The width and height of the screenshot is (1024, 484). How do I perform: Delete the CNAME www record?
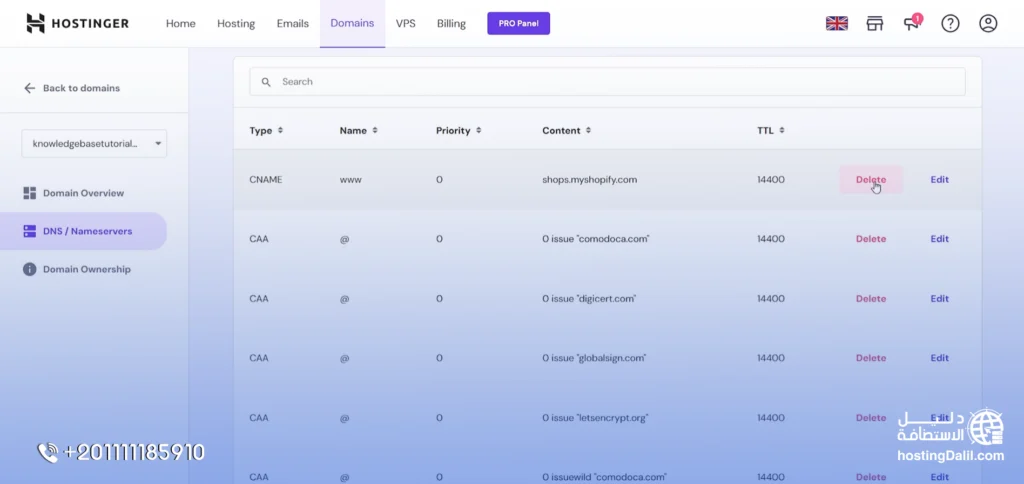coord(870,180)
